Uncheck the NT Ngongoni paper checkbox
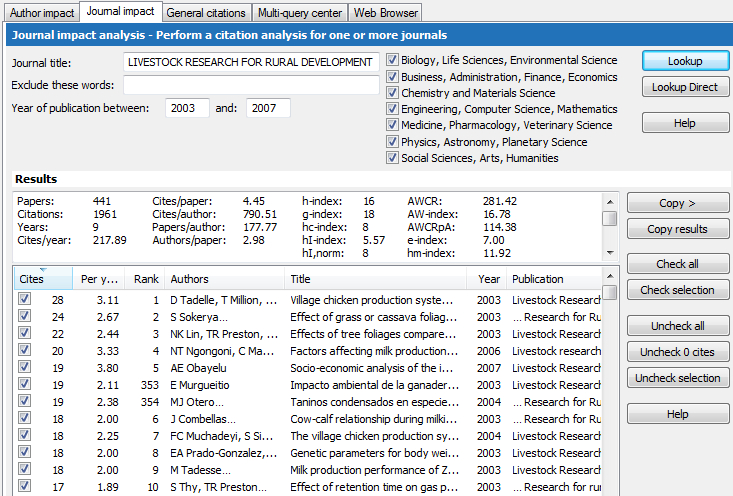 pos(24,350)
